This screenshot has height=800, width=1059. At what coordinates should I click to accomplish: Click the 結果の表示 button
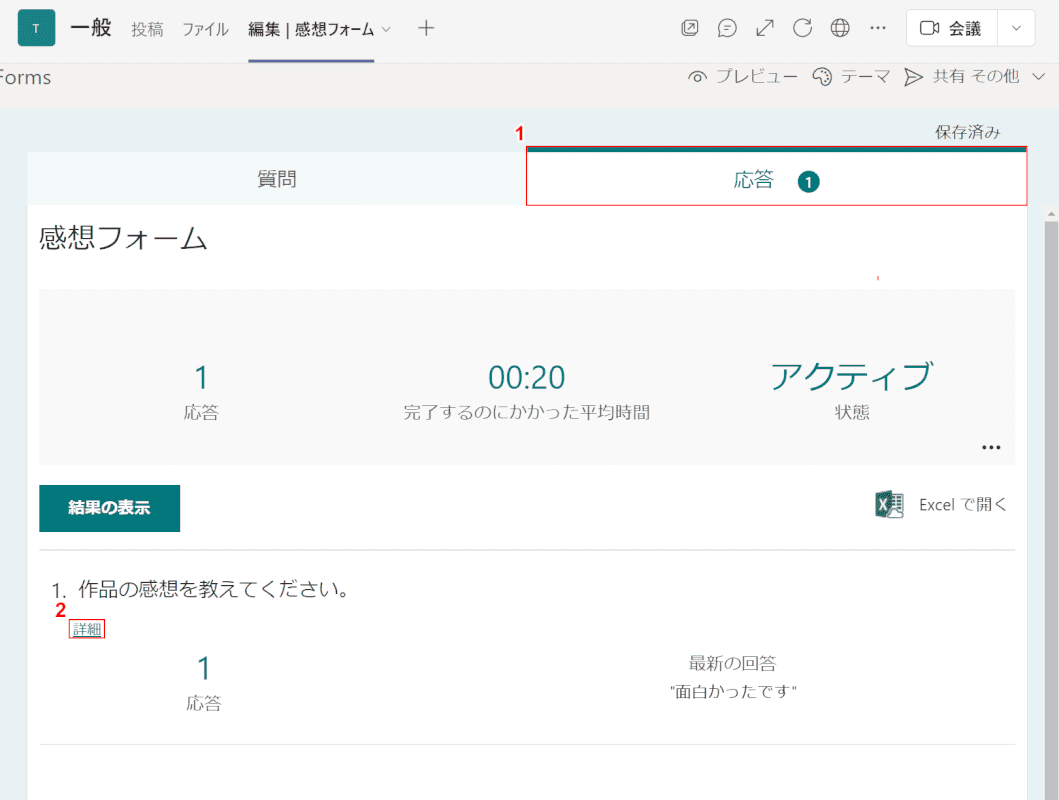(x=109, y=508)
